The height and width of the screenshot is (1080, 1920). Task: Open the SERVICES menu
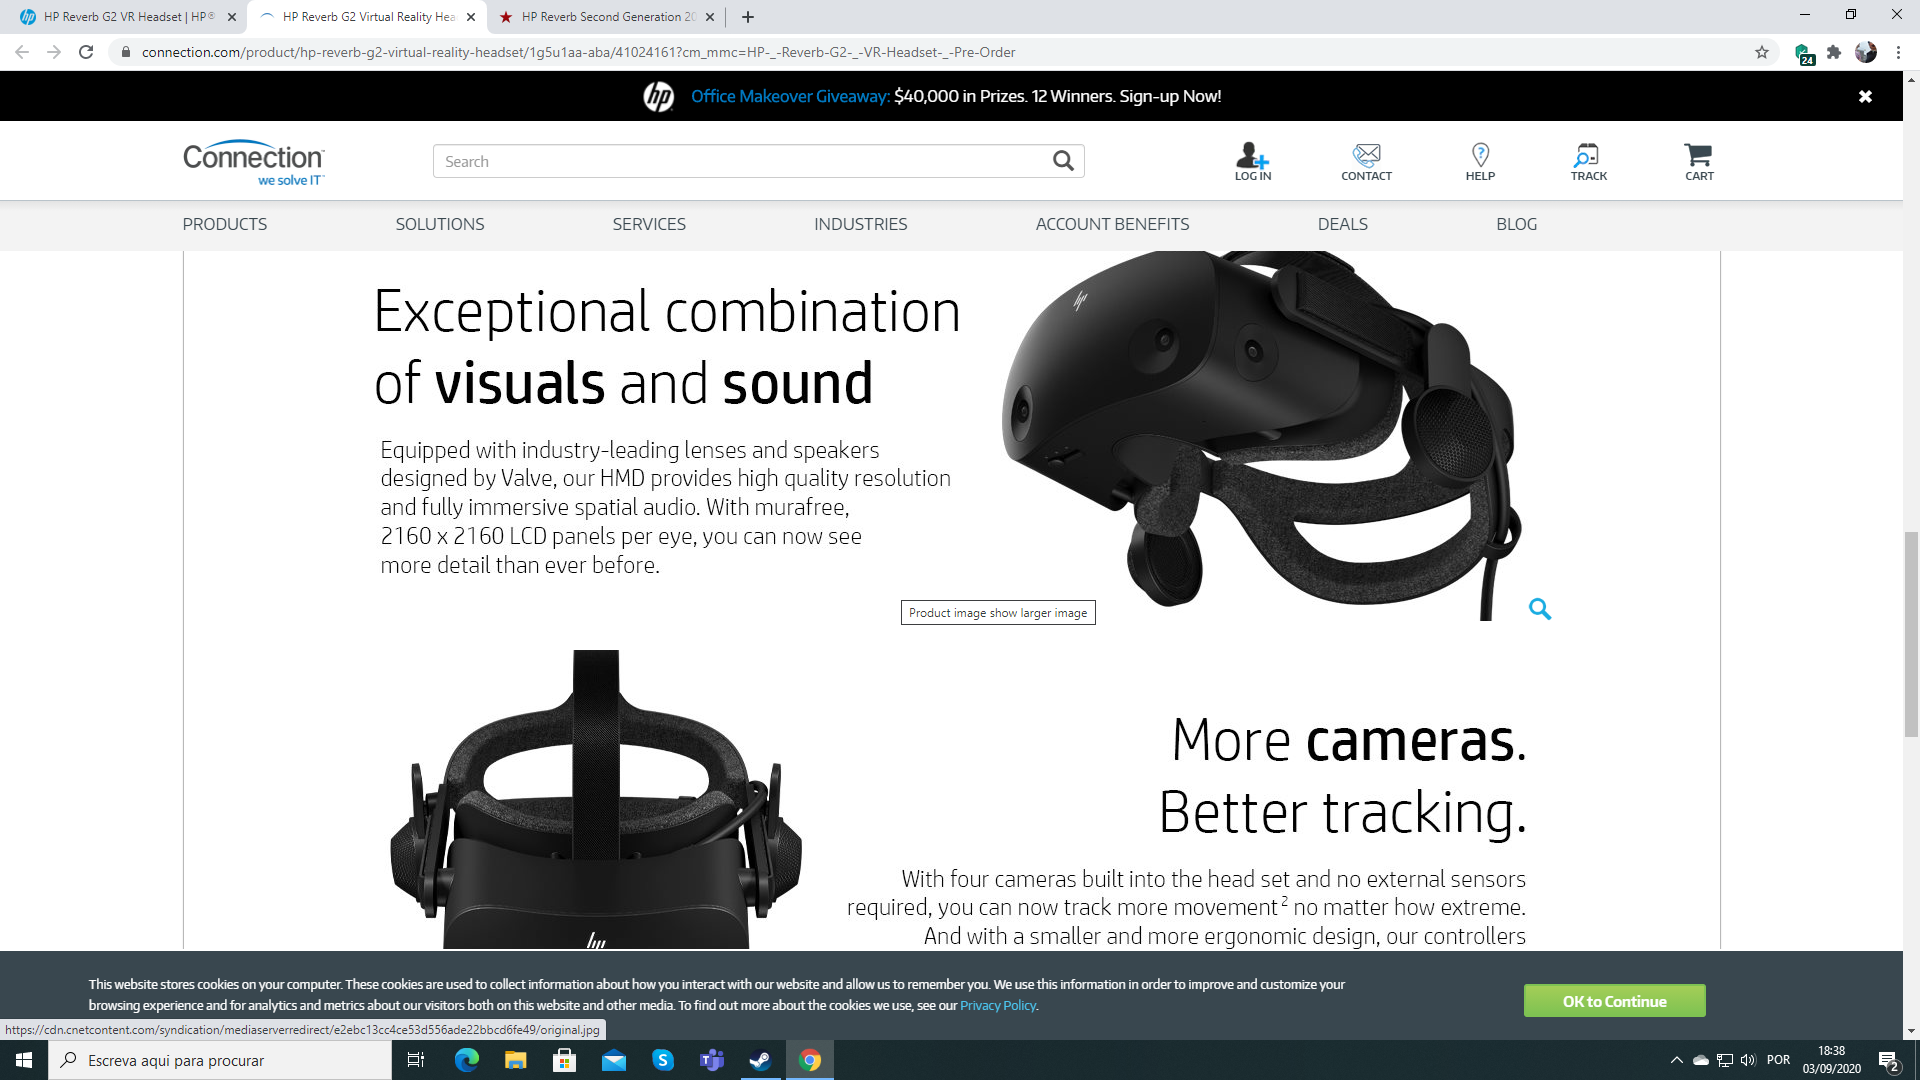(x=649, y=224)
